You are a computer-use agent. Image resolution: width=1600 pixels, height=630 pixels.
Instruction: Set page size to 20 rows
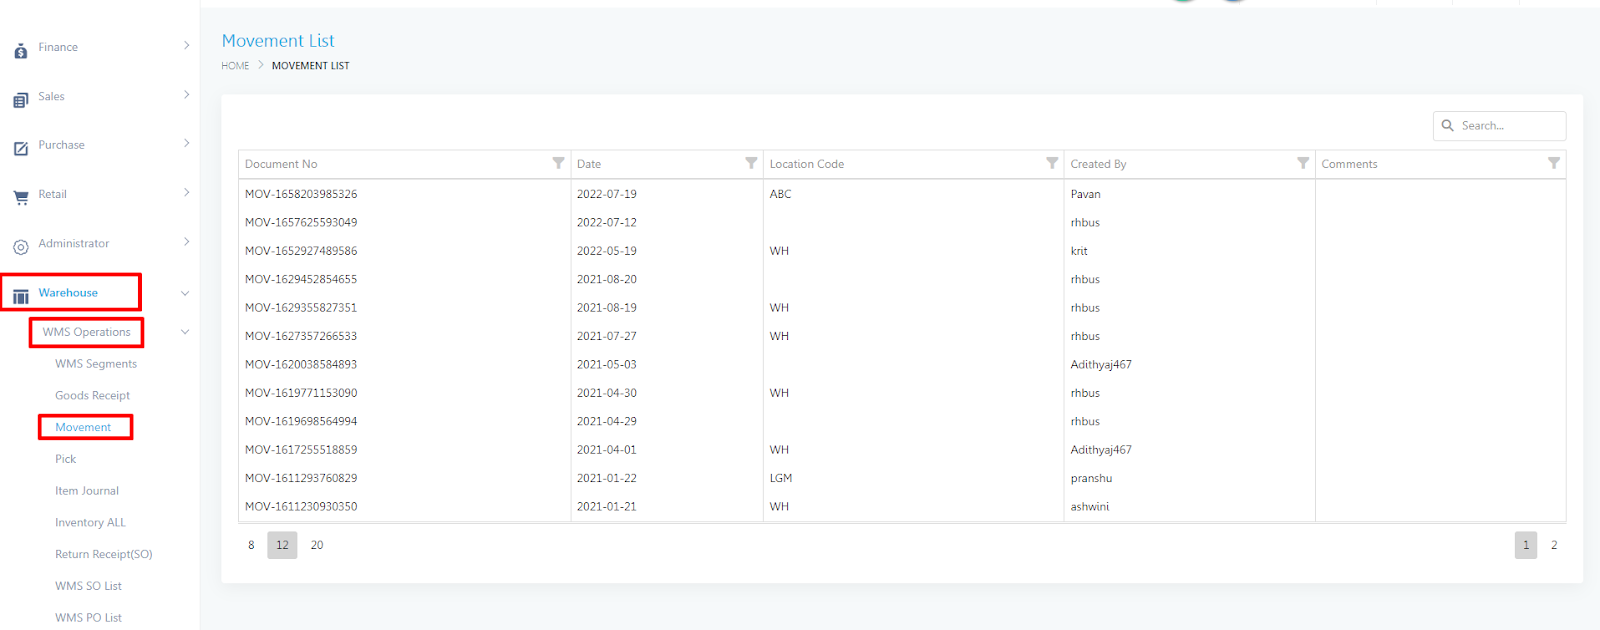tap(317, 545)
